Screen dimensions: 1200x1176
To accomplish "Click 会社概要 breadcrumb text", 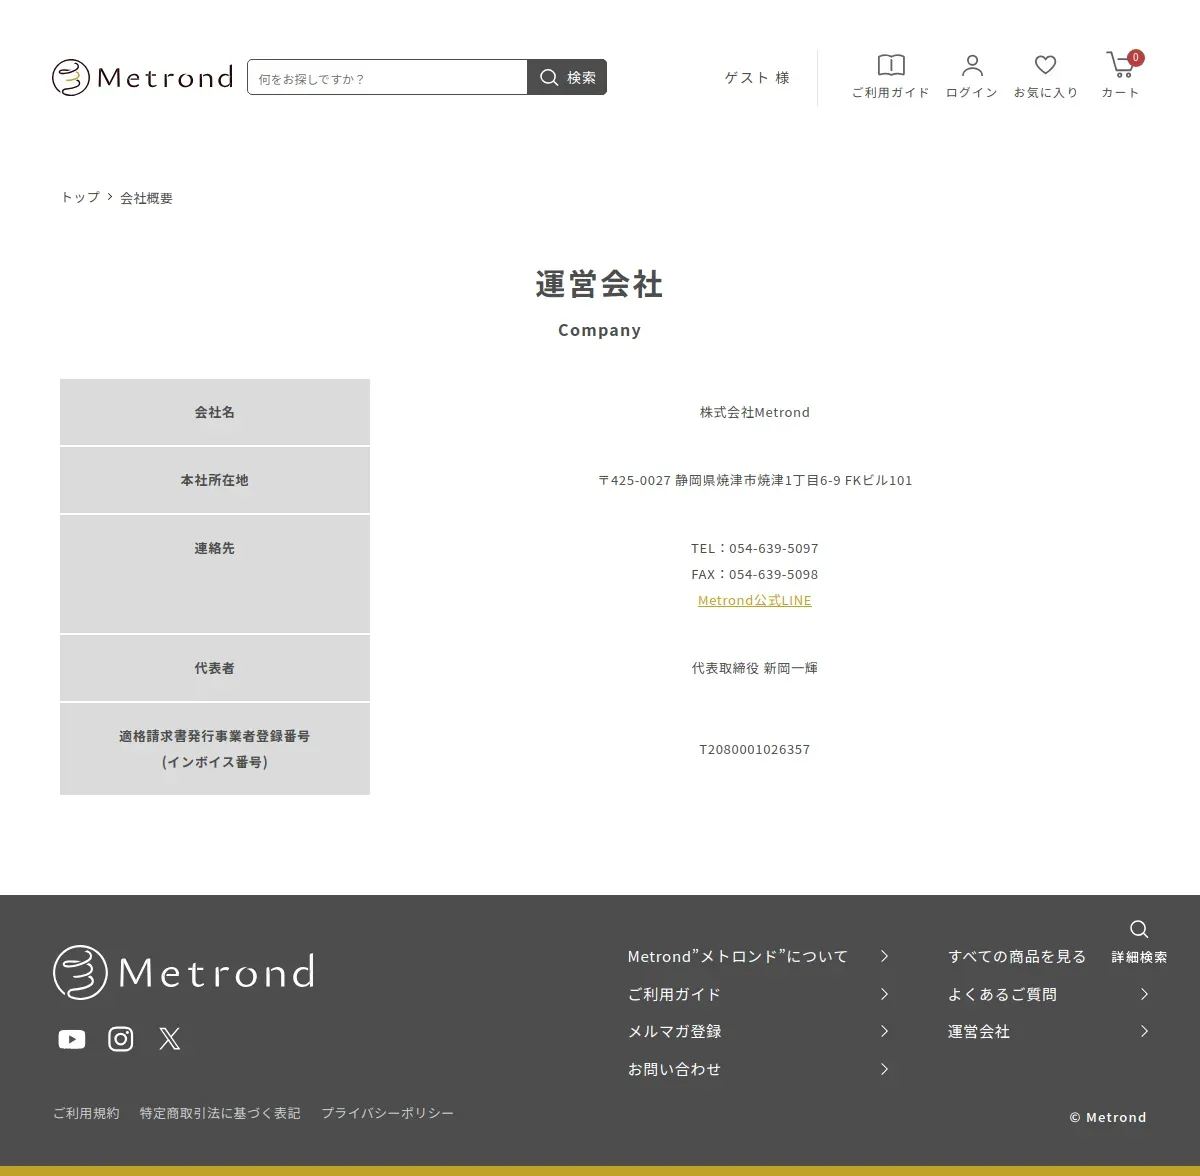I will (147, 198).
